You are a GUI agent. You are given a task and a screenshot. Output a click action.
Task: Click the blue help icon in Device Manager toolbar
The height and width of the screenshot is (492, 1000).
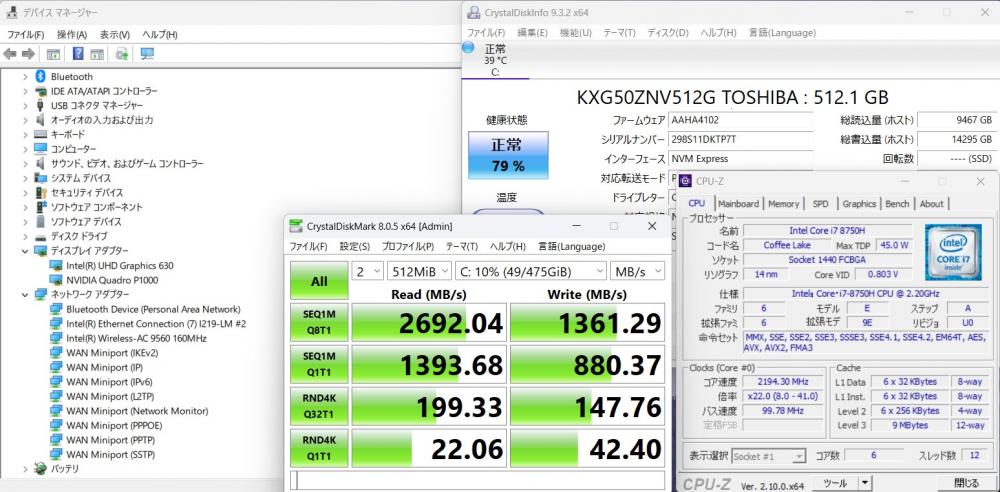tap(78, 54)
